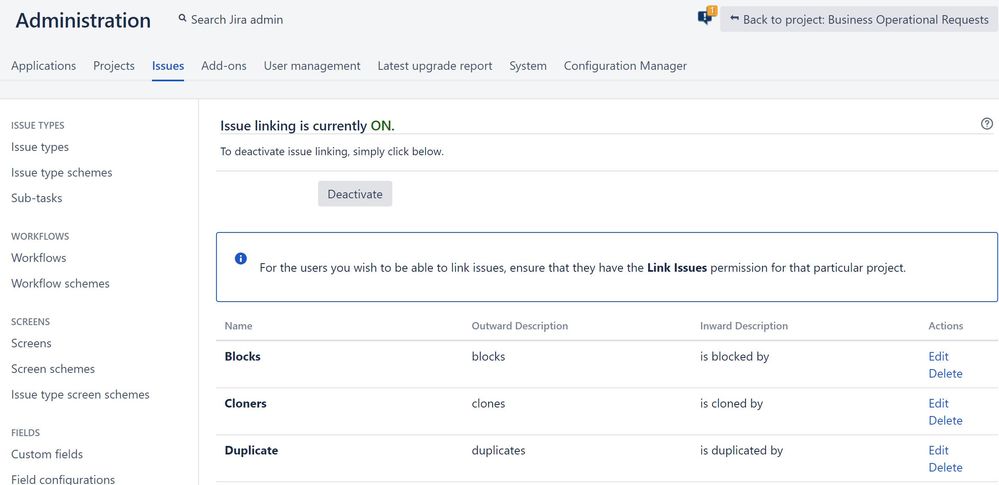Click the "is cloned by" inward description
Viewport: 999px width, 485px height.
731,404
